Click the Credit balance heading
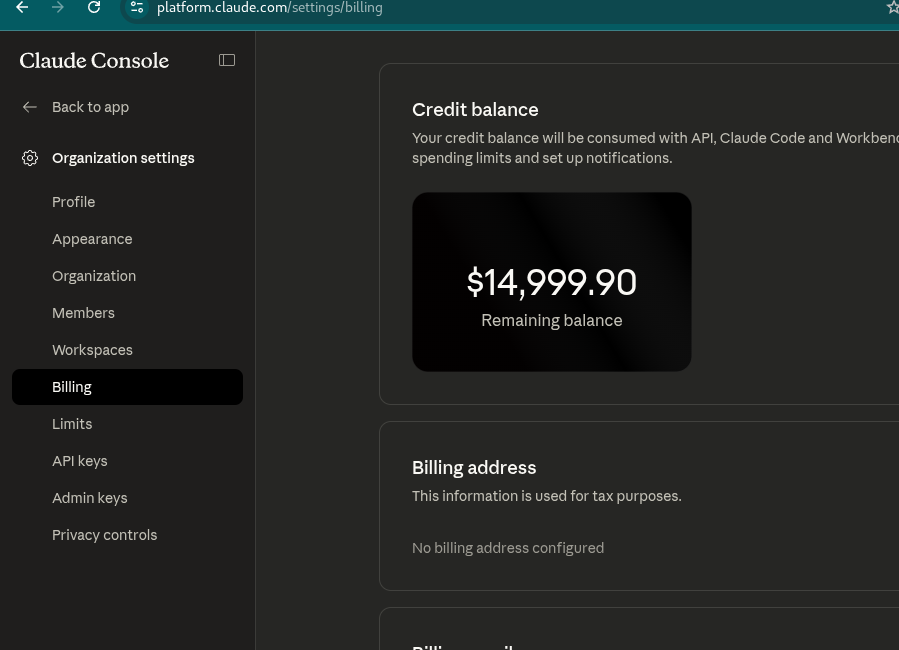 point(475,109)
